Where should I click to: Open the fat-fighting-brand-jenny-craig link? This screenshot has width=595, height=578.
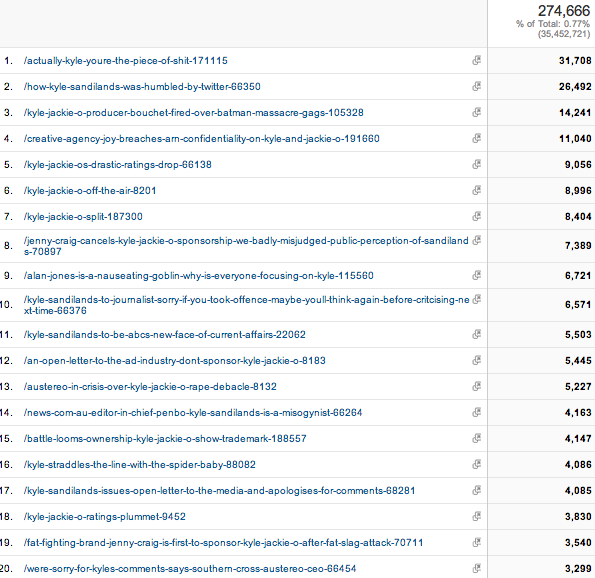[224, 543]
